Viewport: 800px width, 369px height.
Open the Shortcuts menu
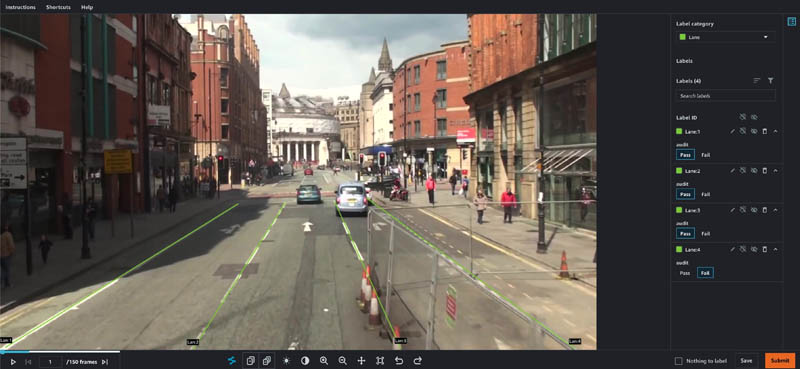(x=58, y=7)
